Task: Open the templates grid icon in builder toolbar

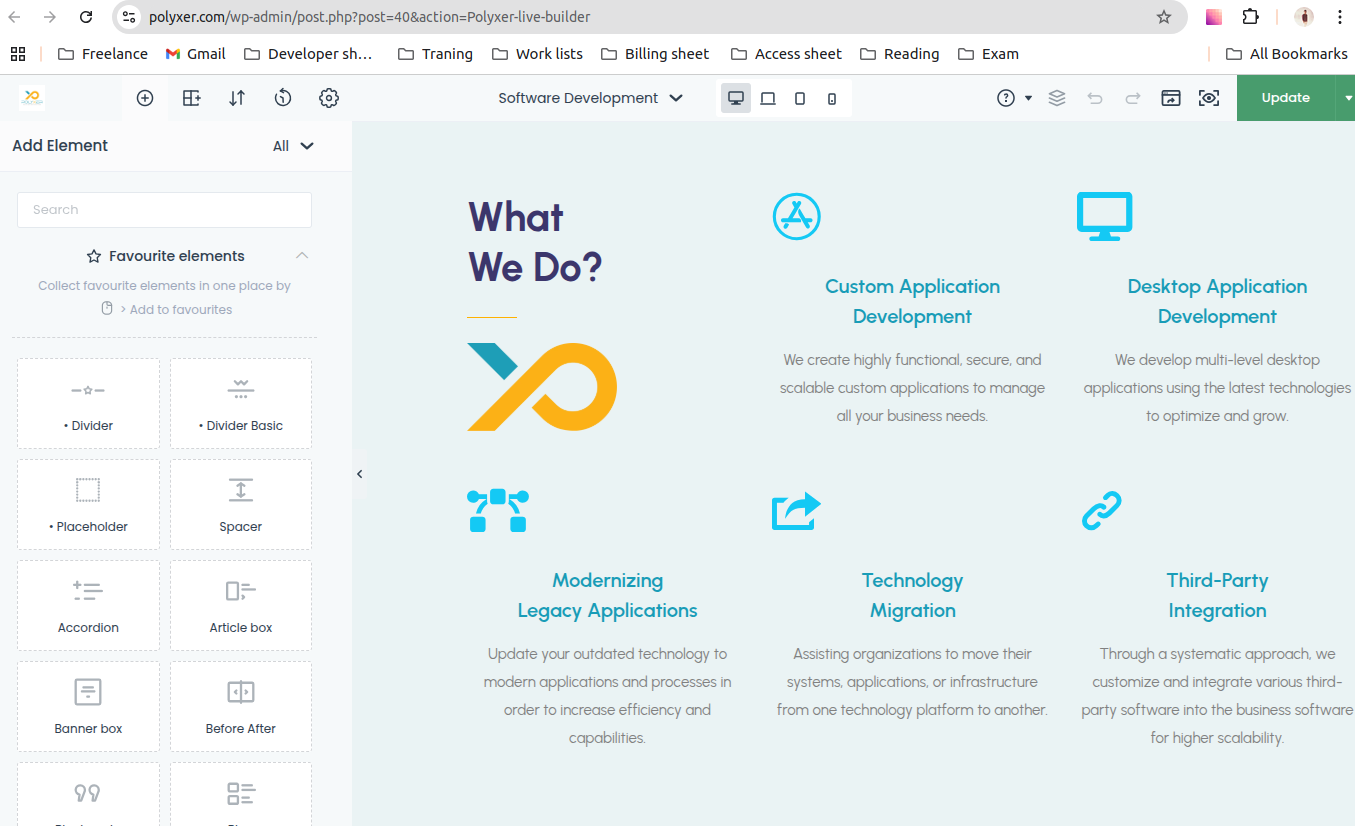Action: tap(191, 98)
